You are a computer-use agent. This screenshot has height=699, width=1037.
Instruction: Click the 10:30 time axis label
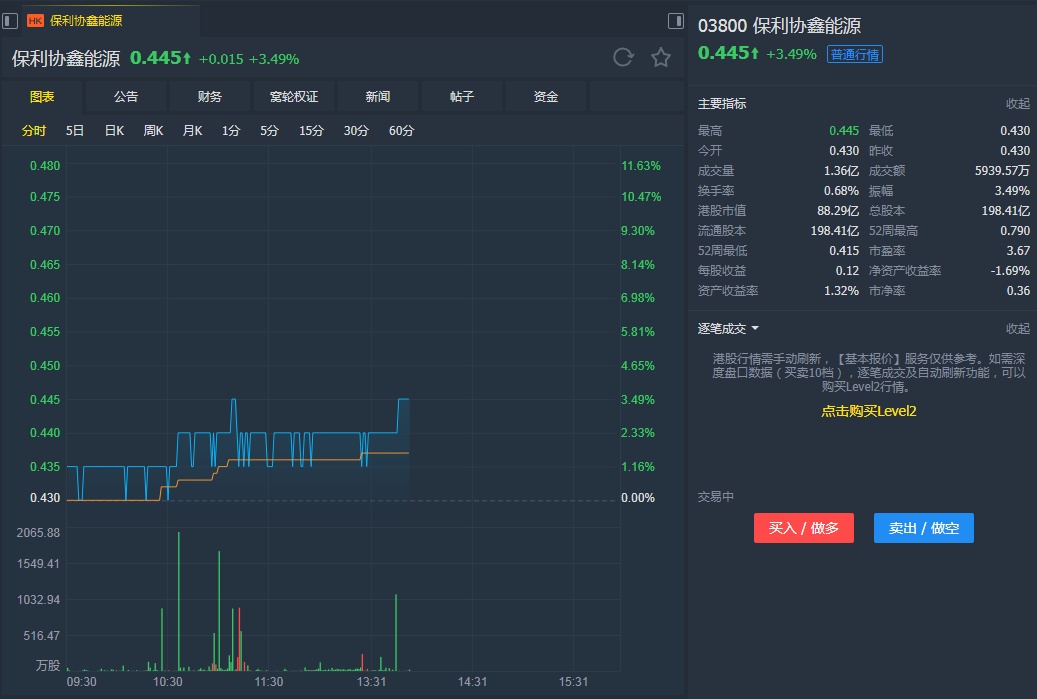point(167,681)
